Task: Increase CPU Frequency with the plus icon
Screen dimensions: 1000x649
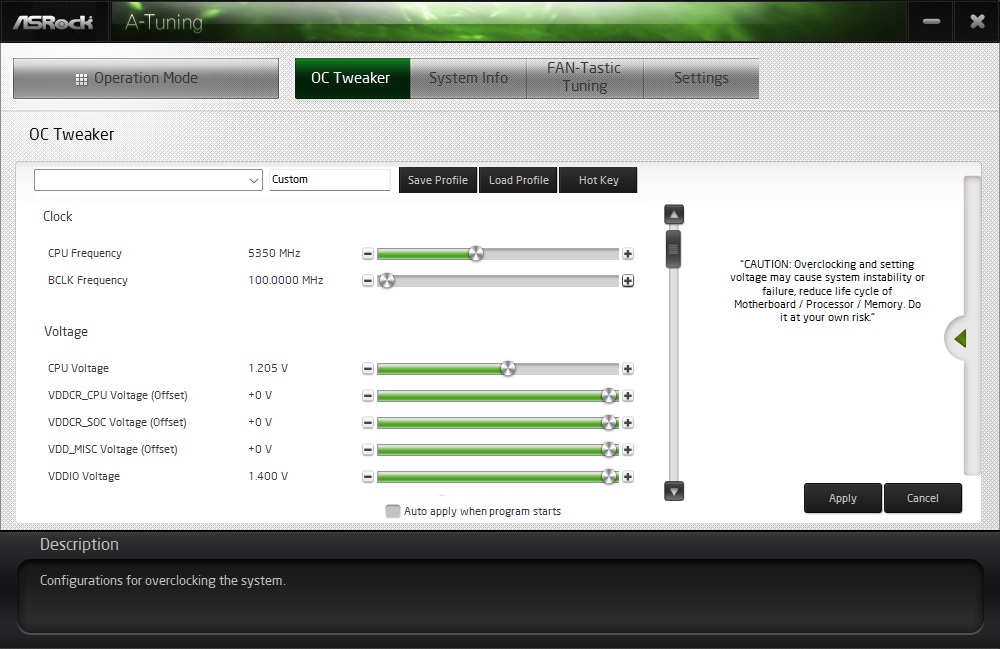Action: pos(628,254)
